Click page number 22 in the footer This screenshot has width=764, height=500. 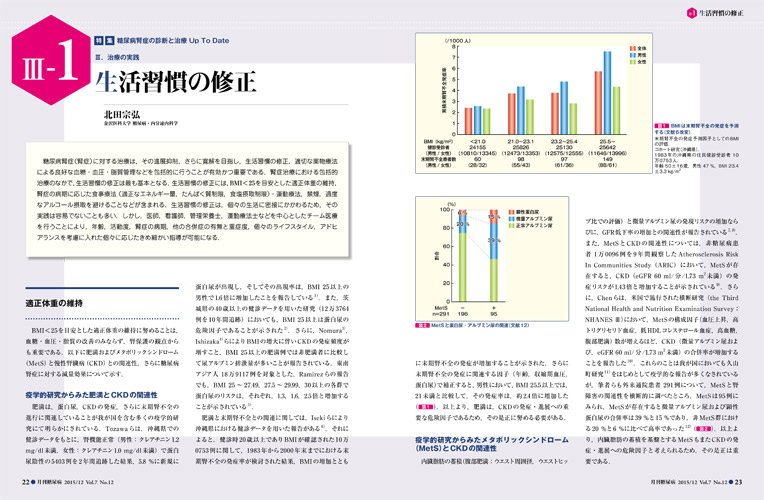coord(26,482)
